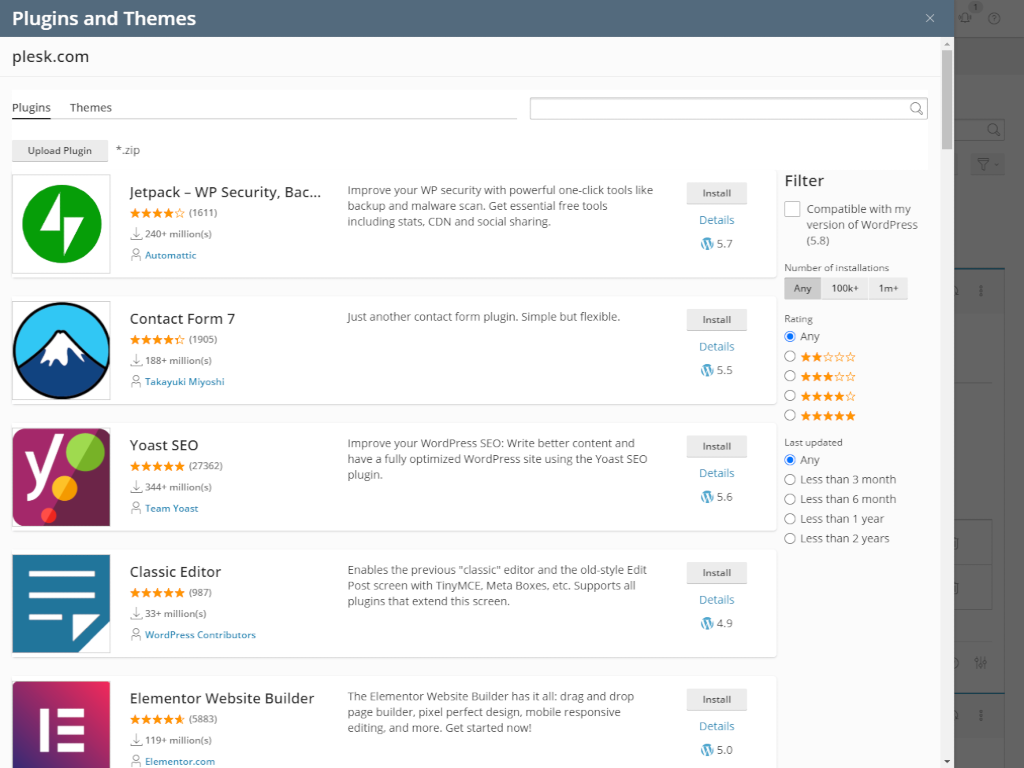The height and width of the screenshot is (768, 1024).
Task: Click the Yoast SEO plugin logo
Action: point(60,477)
